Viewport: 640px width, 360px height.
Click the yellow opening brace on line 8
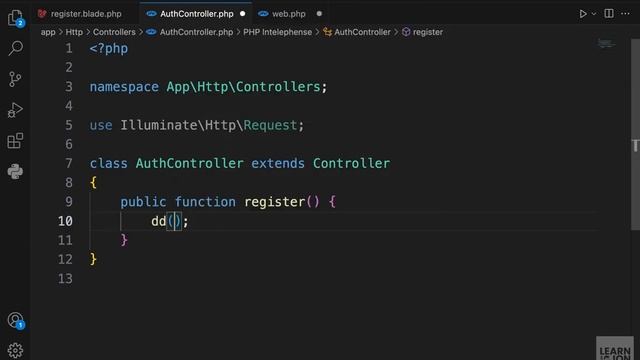[x=93, y=182]
